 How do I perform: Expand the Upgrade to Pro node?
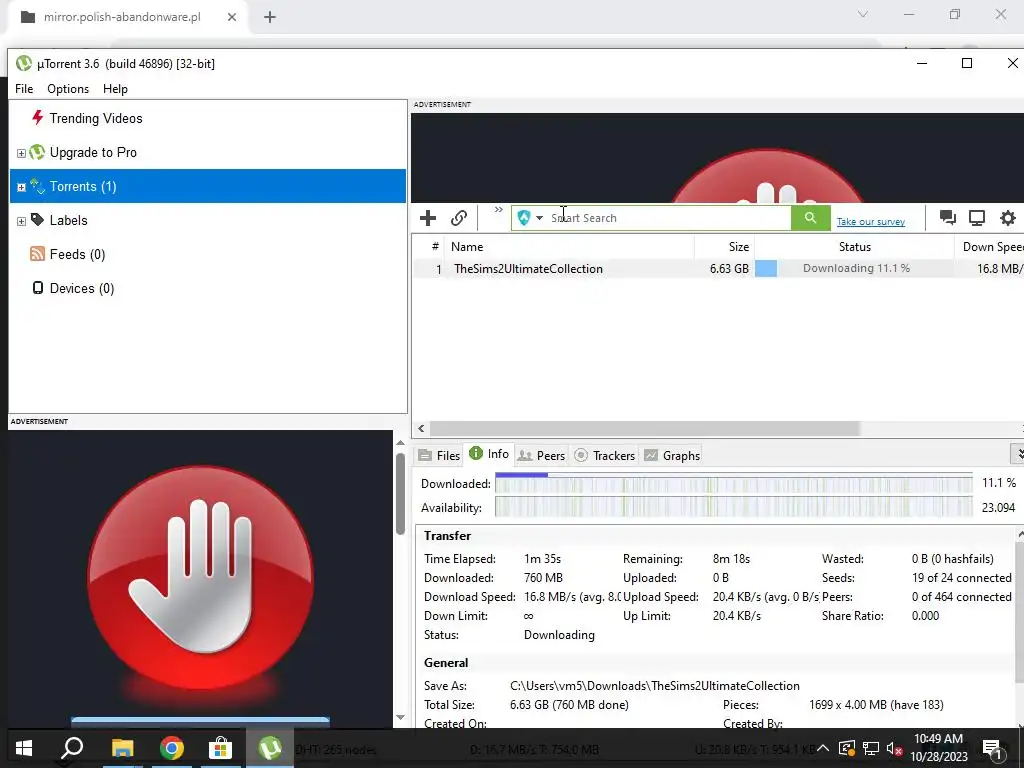click(21, 153)
